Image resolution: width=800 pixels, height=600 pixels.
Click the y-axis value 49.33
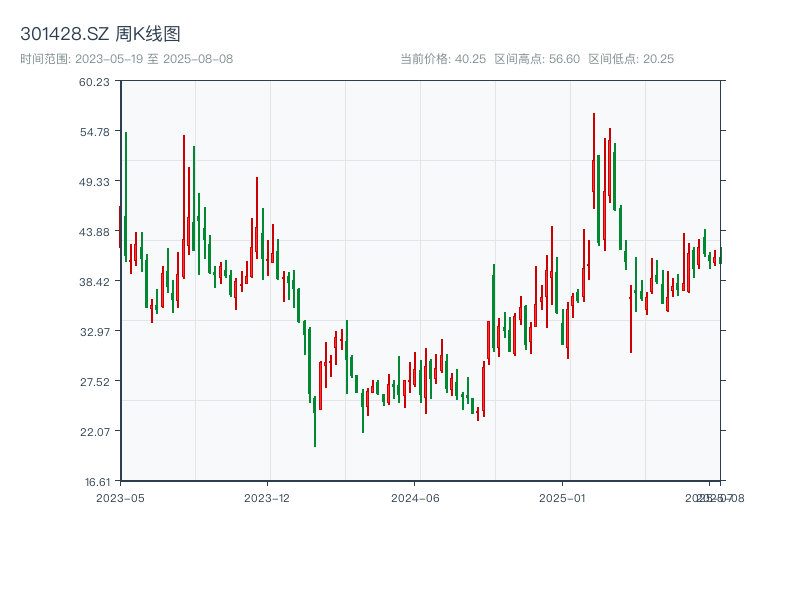pos(94,182)
